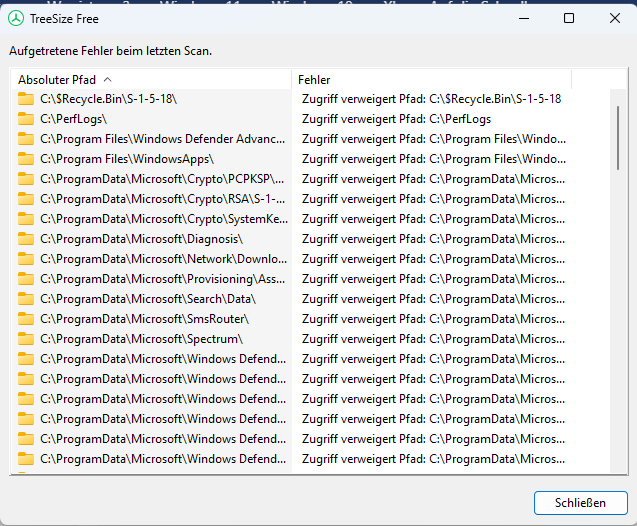Select folder icon next to WindowsApps path
The height and width of the screenshot is (526, 637).
[x=26, y=159]
